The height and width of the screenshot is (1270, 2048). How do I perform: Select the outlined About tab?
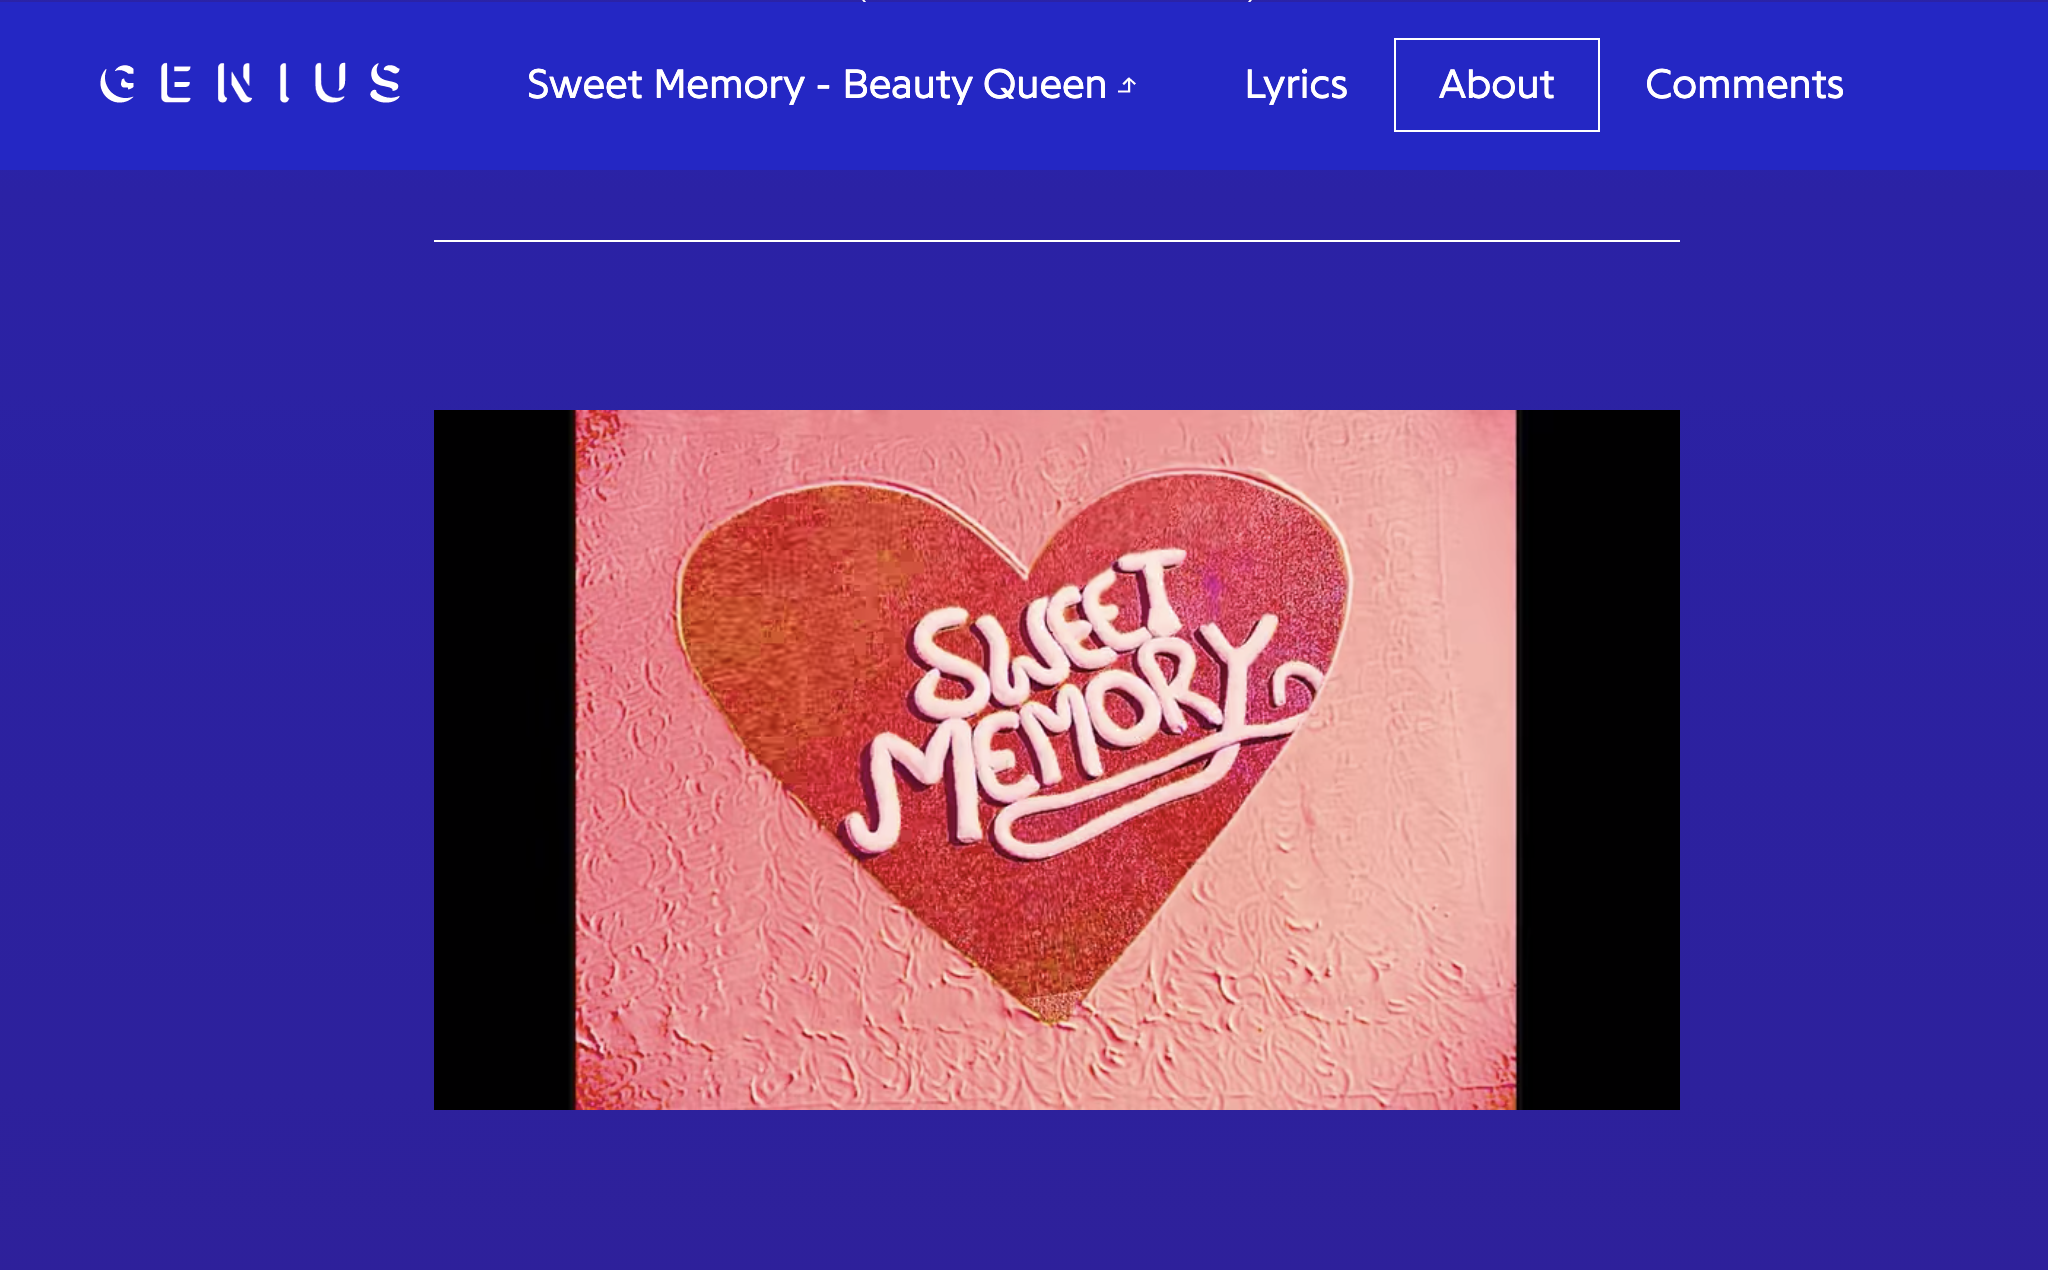pos(1497,85)
